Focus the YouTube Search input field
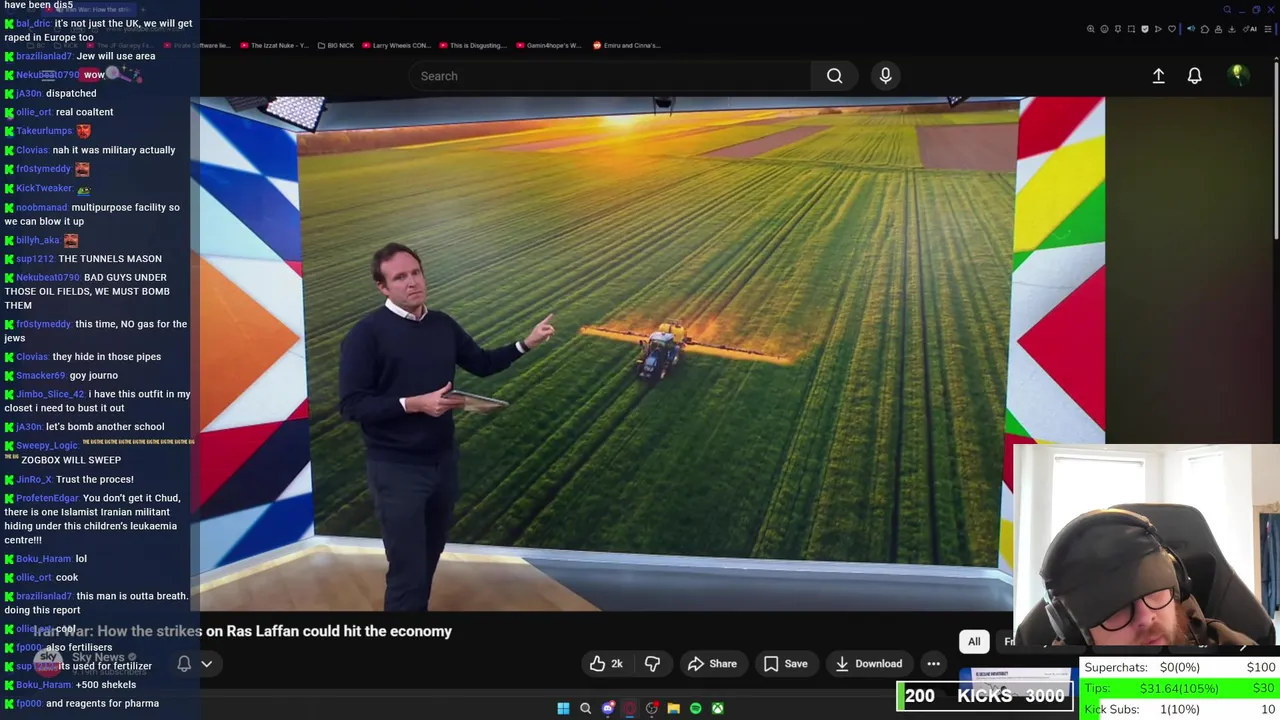Image resolution: width=1280 pixels, height=720 pixels. [610, 76]
